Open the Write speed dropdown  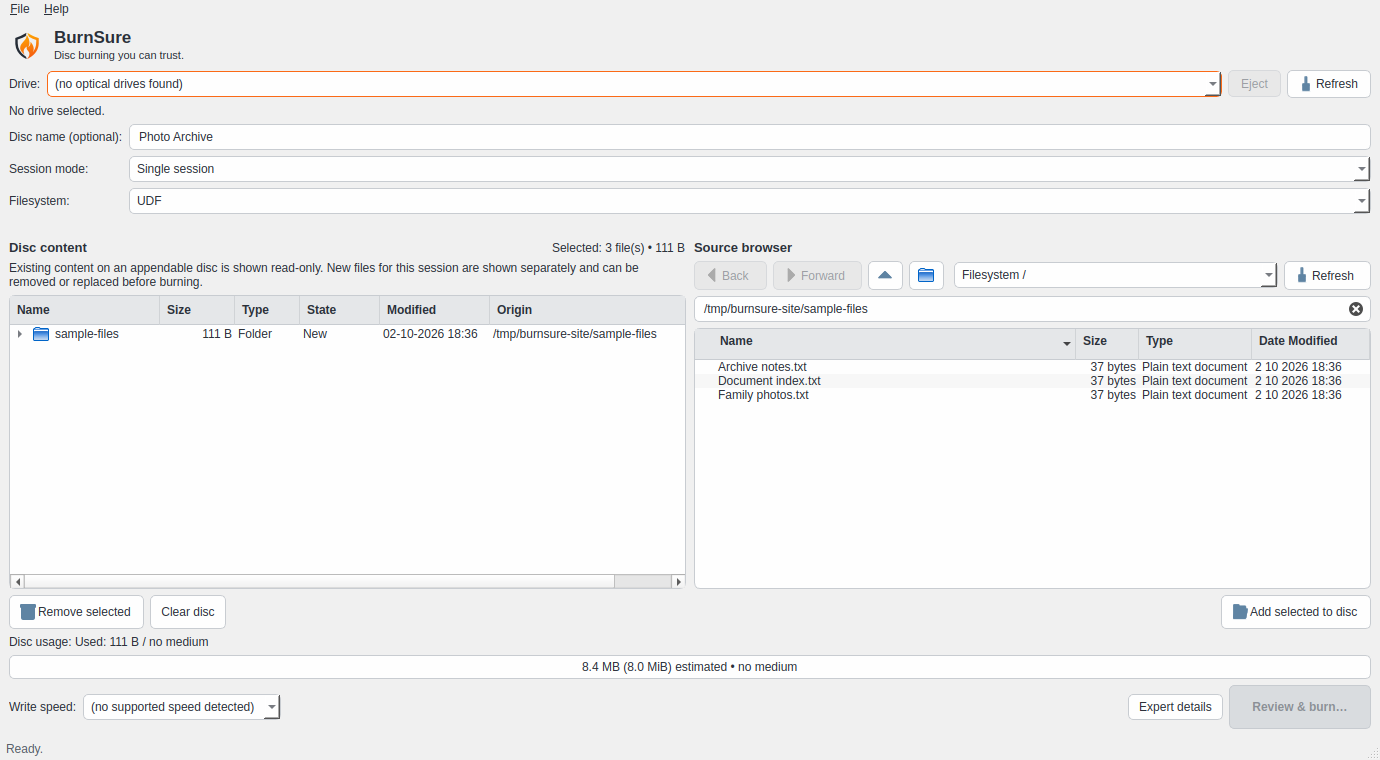point(181,707)
